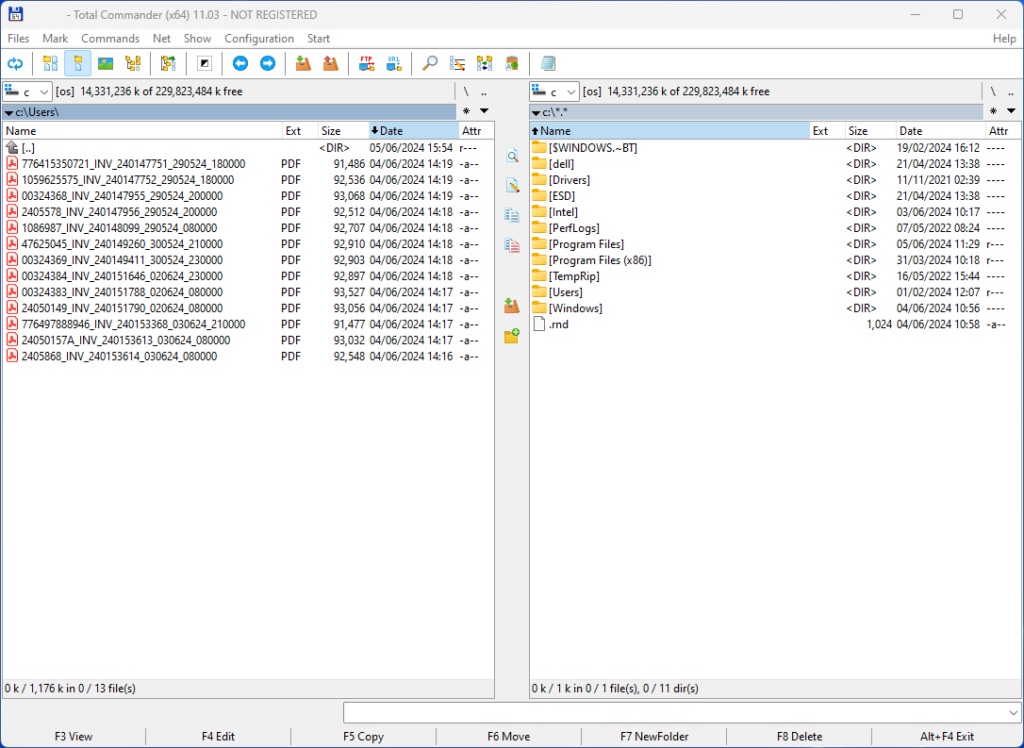Open the left panel drive dropdown

point(27,91)
